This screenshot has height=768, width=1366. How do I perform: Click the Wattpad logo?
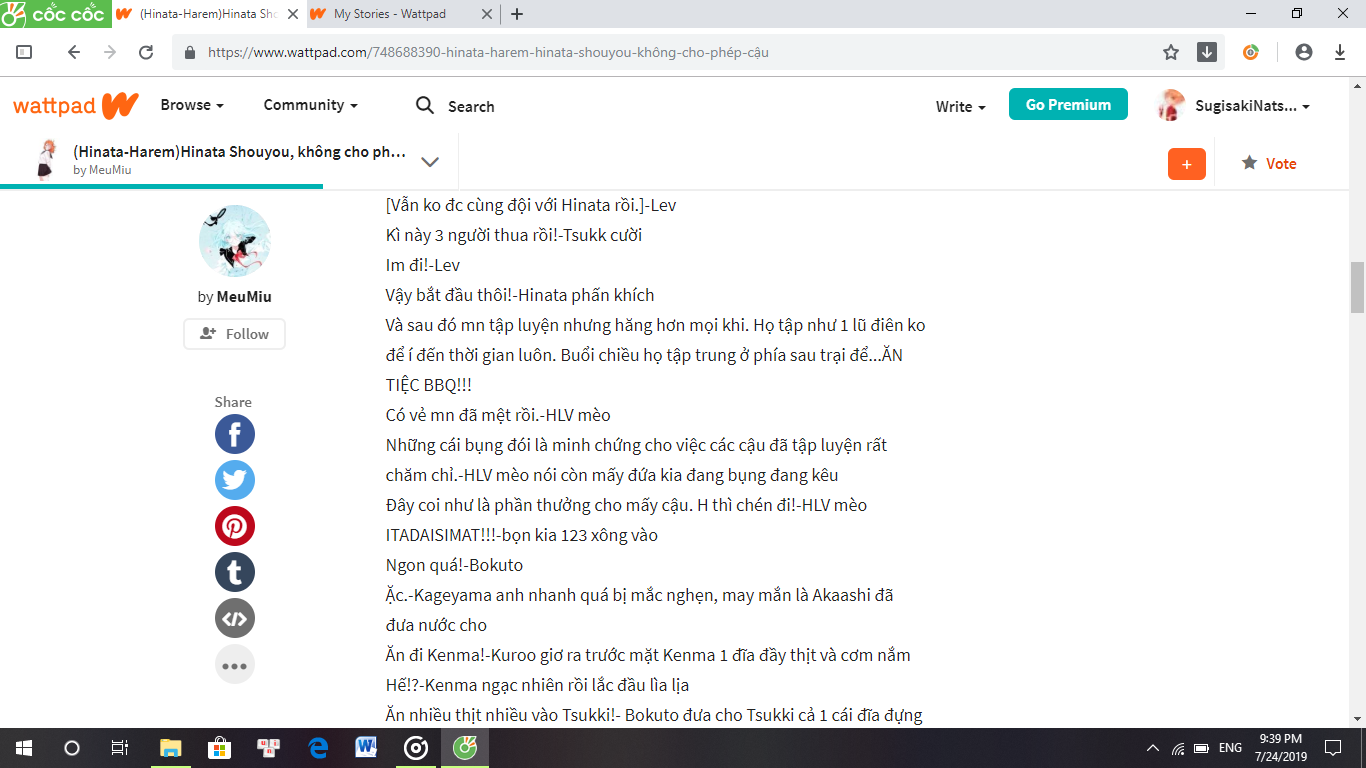tap(75, 106)
